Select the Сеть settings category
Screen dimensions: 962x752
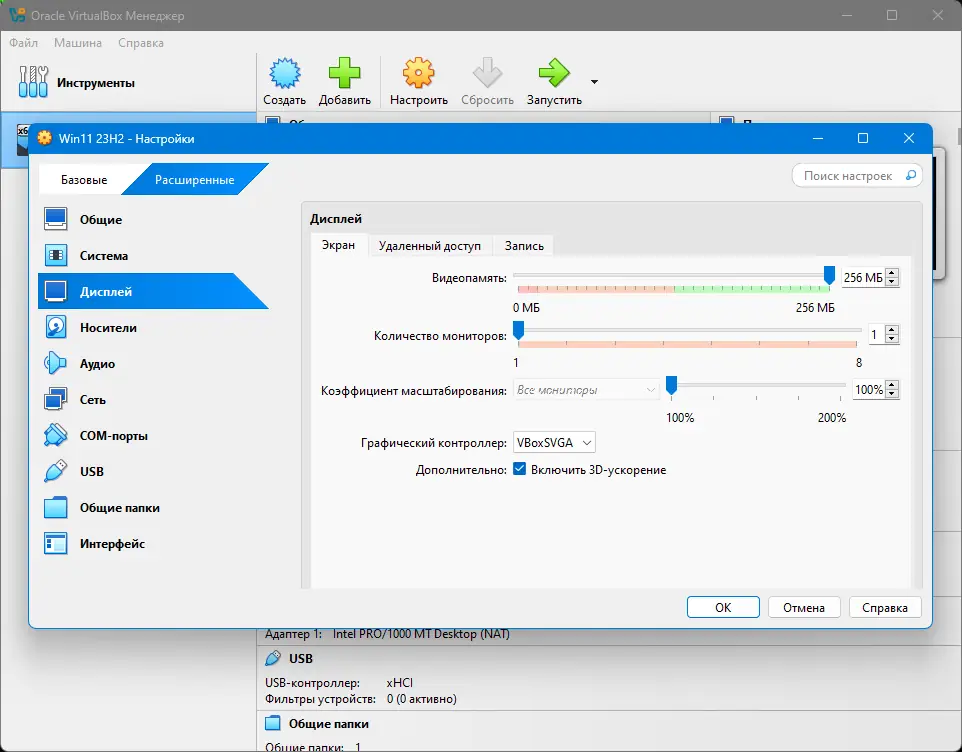(x=153, y=400)
